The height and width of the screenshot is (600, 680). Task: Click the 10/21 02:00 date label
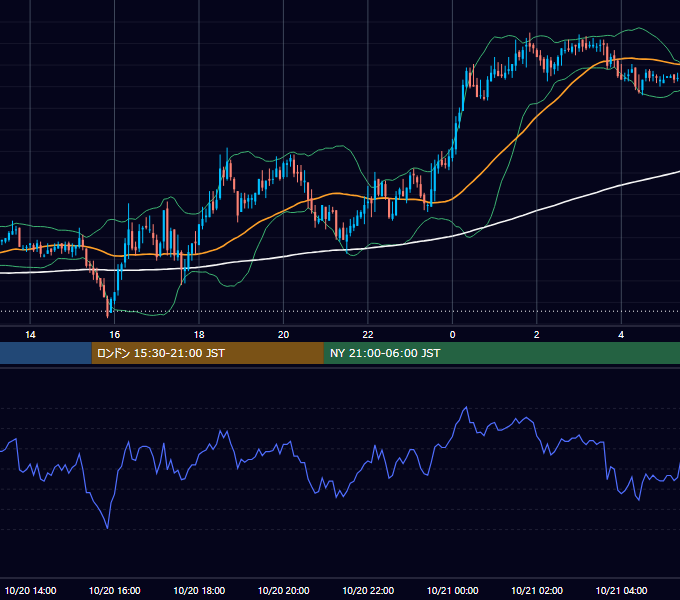click(537, 590)
